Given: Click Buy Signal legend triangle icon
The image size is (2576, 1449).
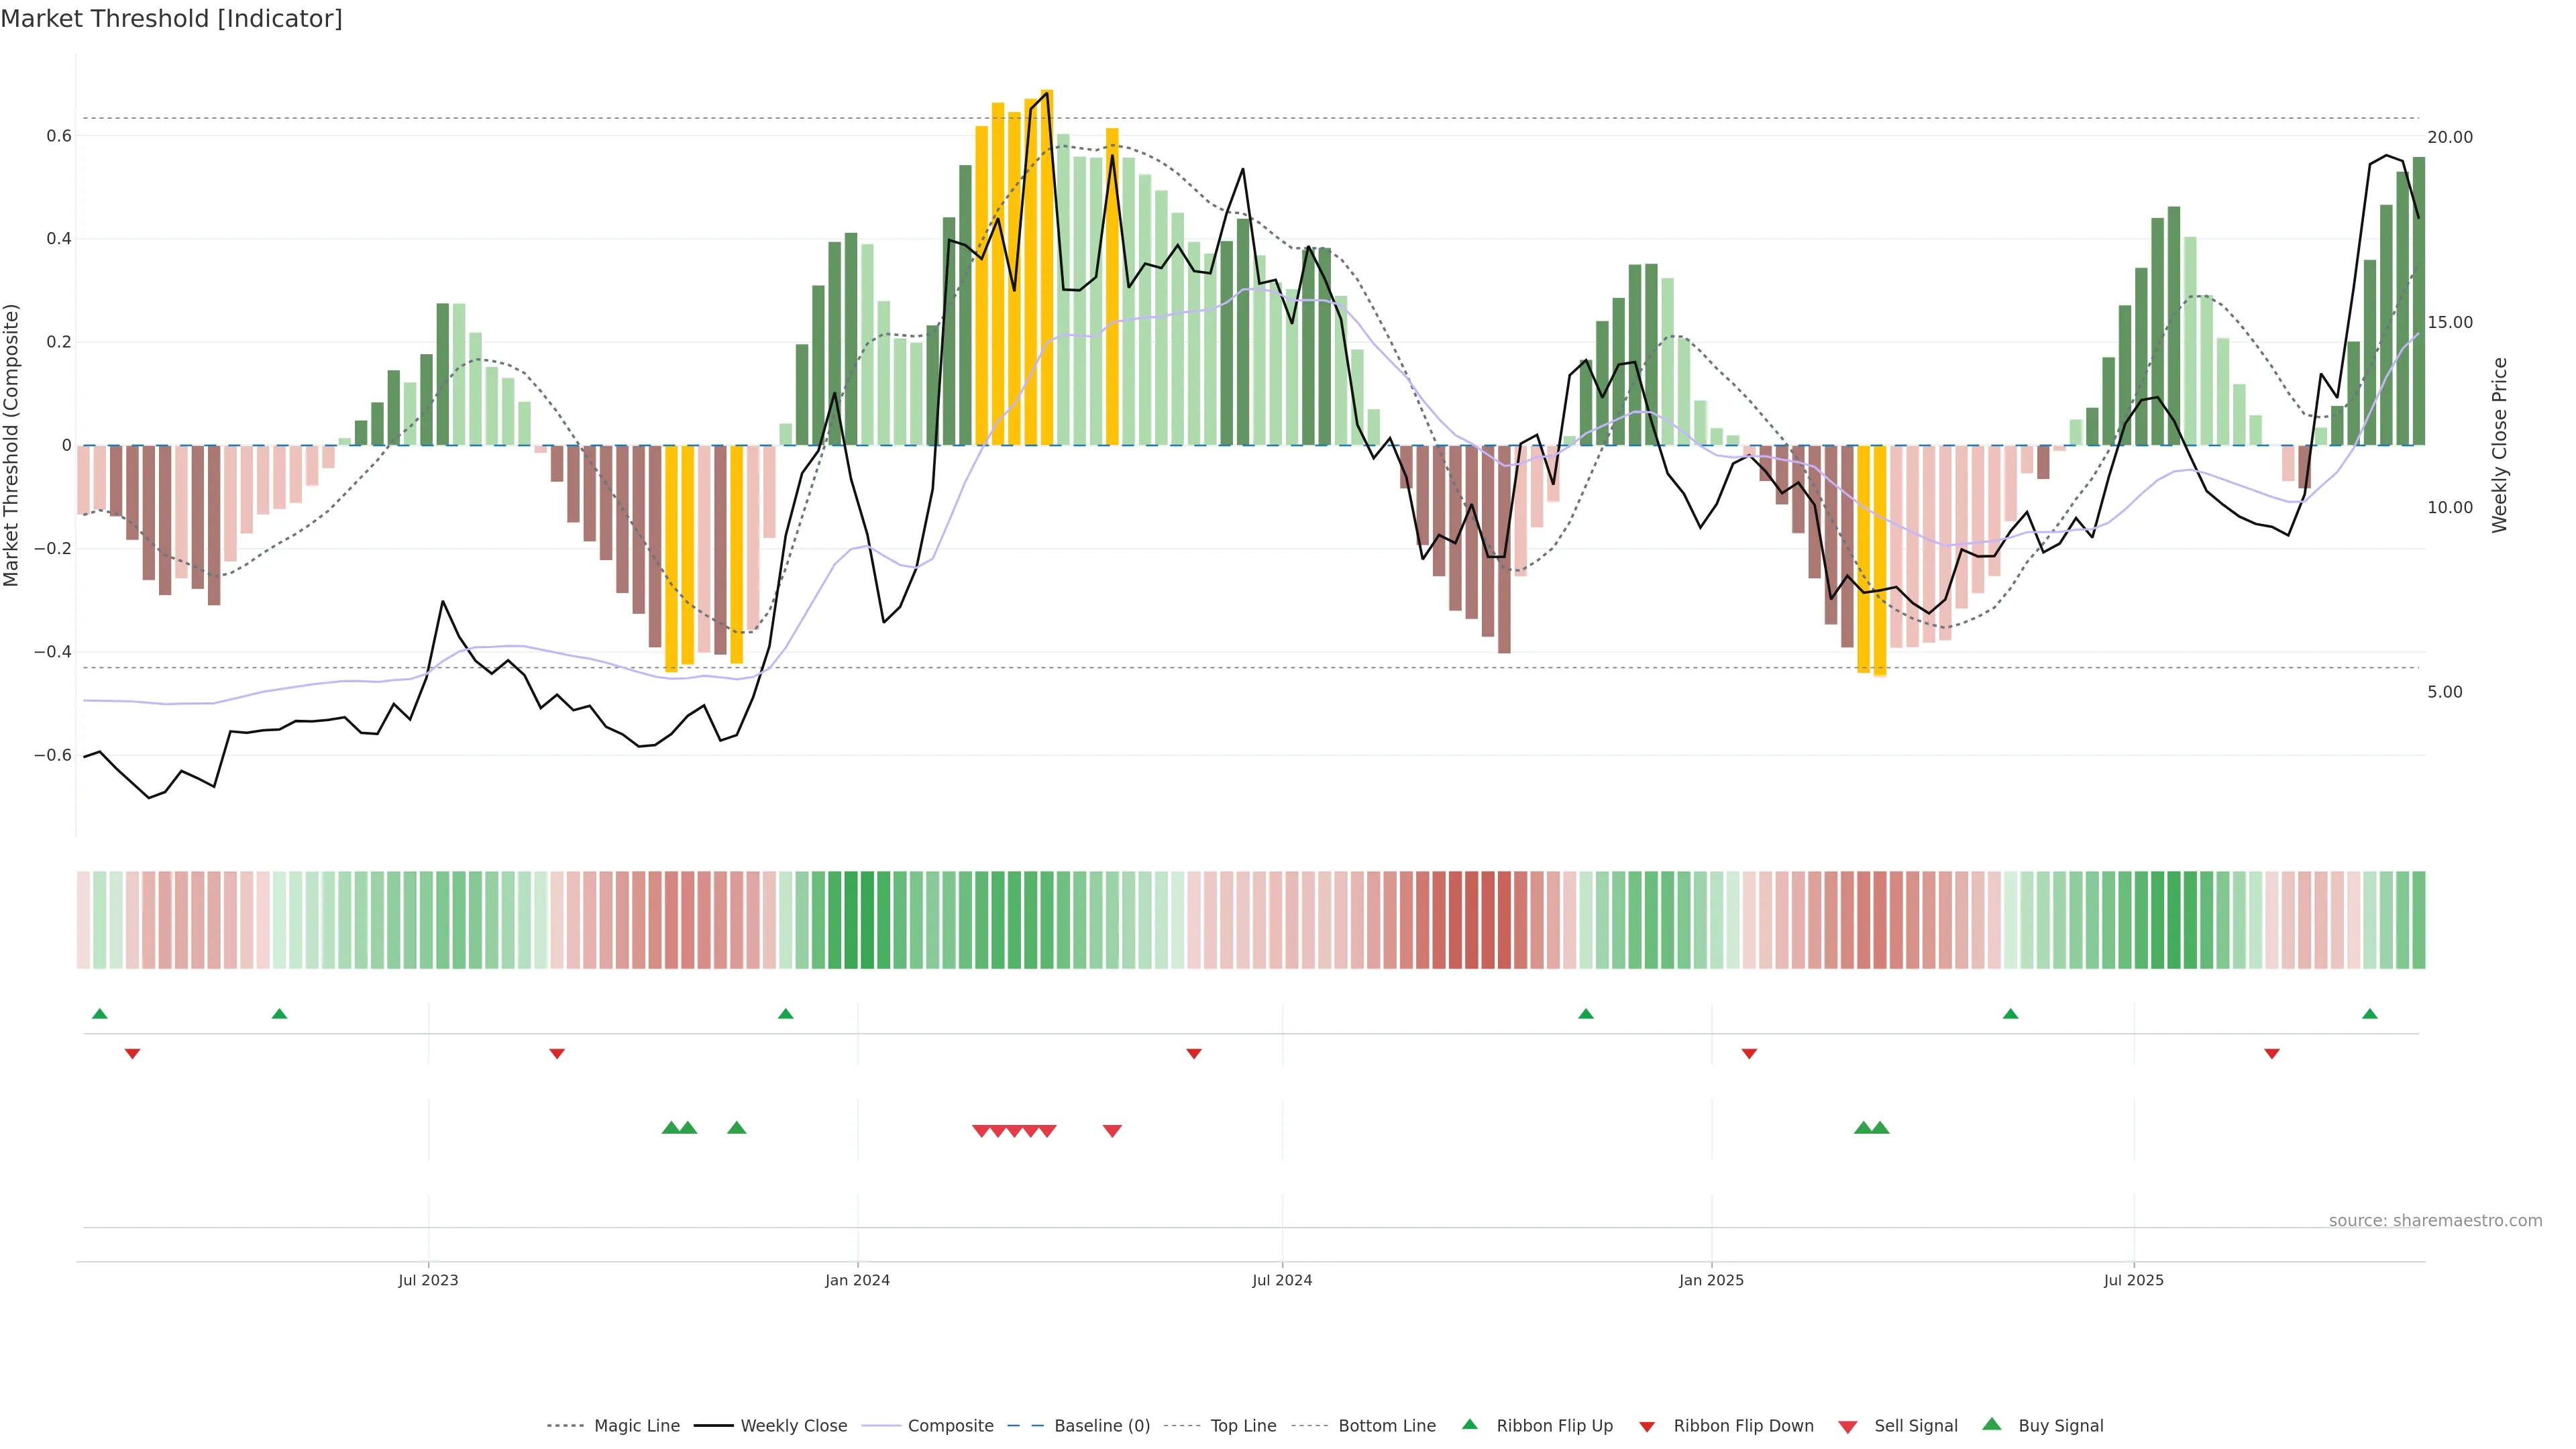Looking at the screenshot, I should [1992, 1424].
